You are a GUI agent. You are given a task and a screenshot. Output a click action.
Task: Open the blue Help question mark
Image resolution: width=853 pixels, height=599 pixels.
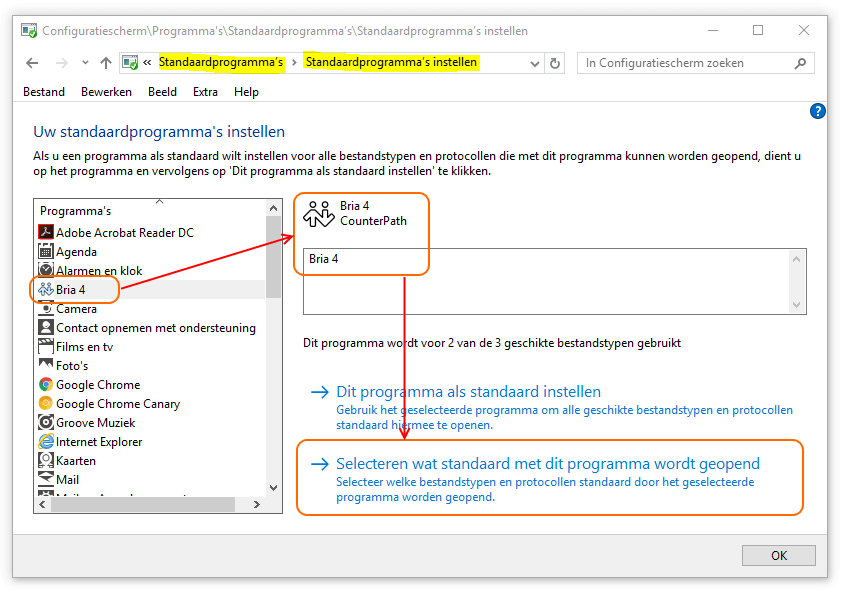[x=818, y=111]
